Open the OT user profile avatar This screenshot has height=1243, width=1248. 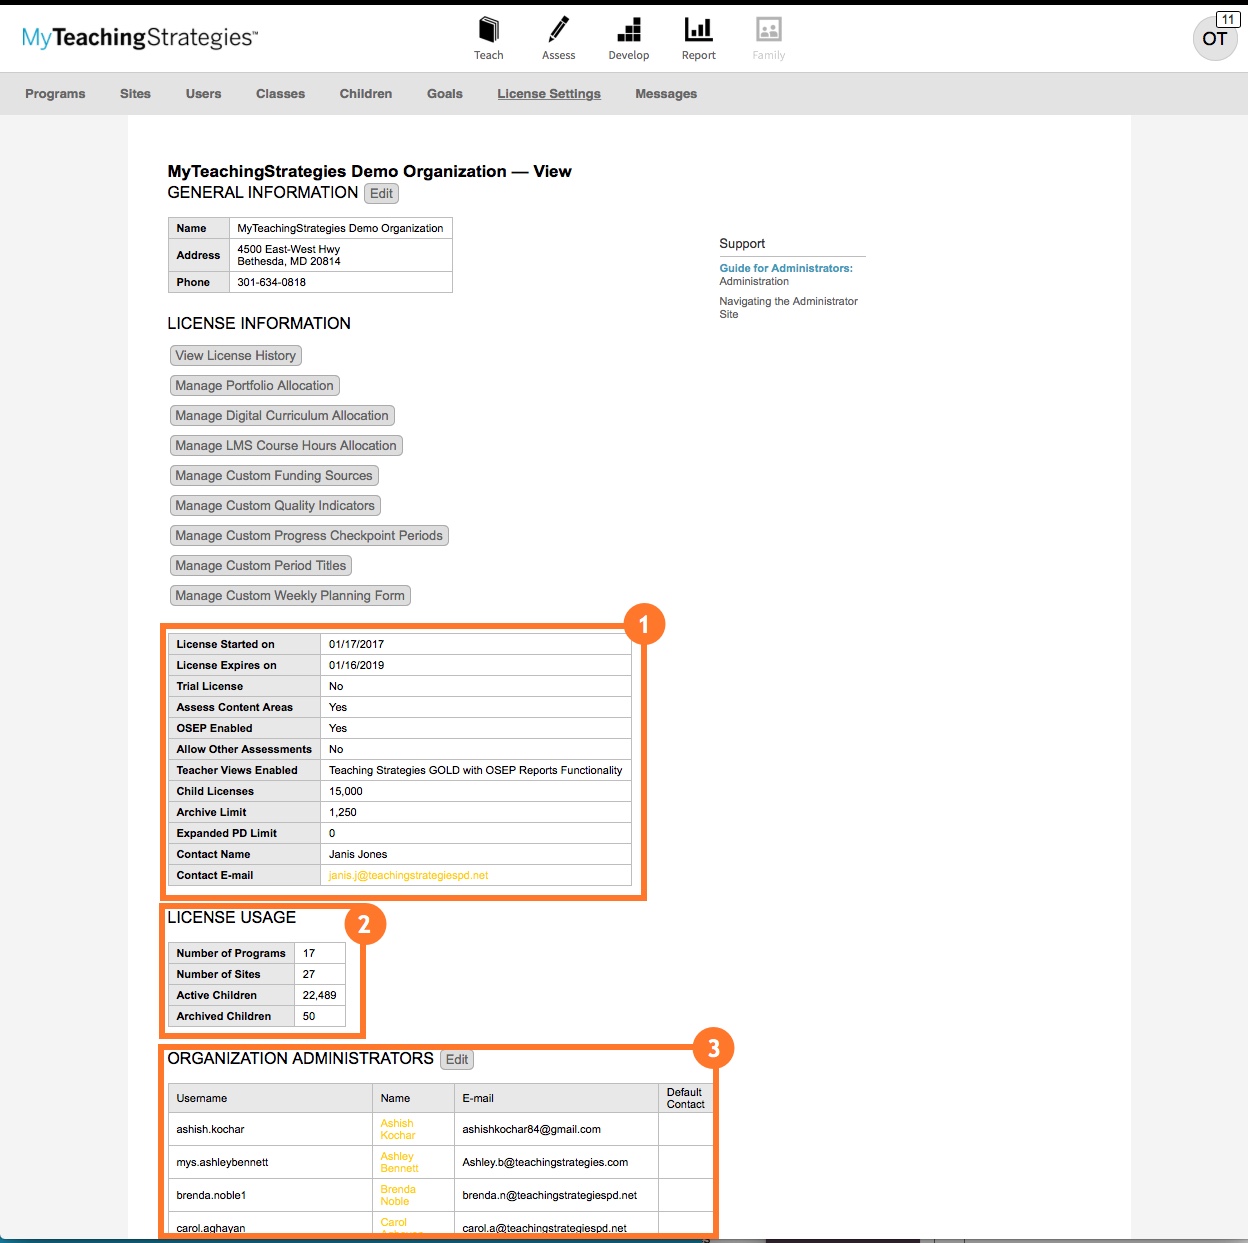[1215, 39]
